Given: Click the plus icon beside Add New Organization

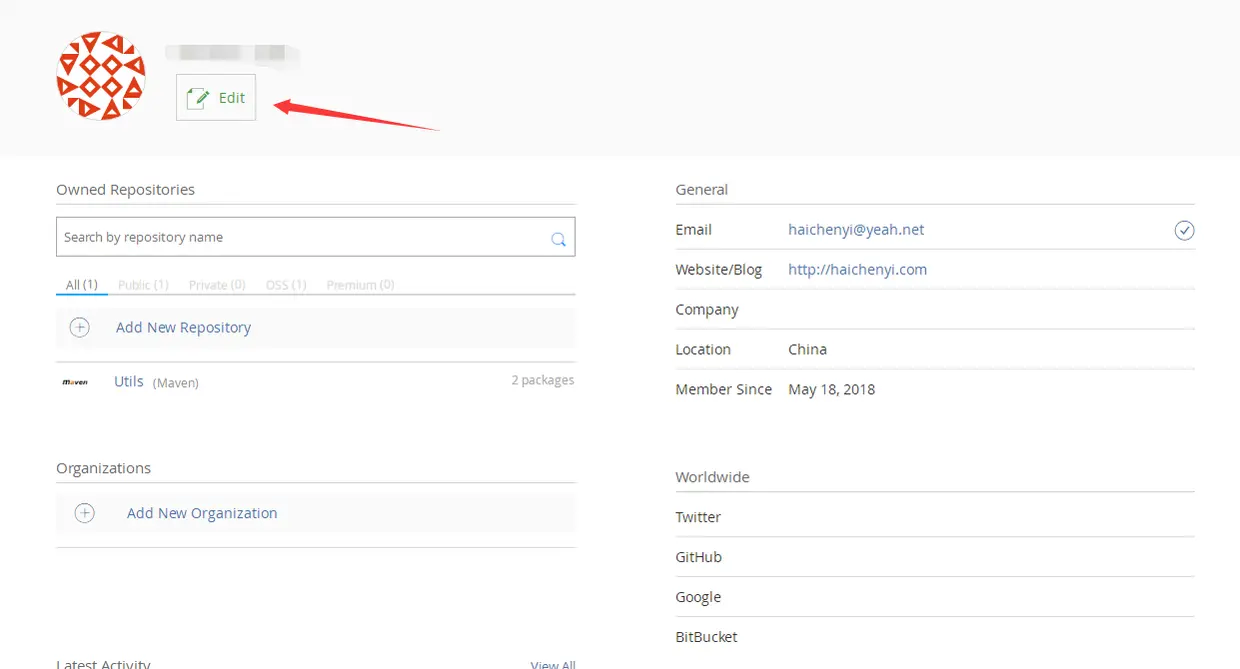Looking at the screenshot, I should (x=85, y=513).
